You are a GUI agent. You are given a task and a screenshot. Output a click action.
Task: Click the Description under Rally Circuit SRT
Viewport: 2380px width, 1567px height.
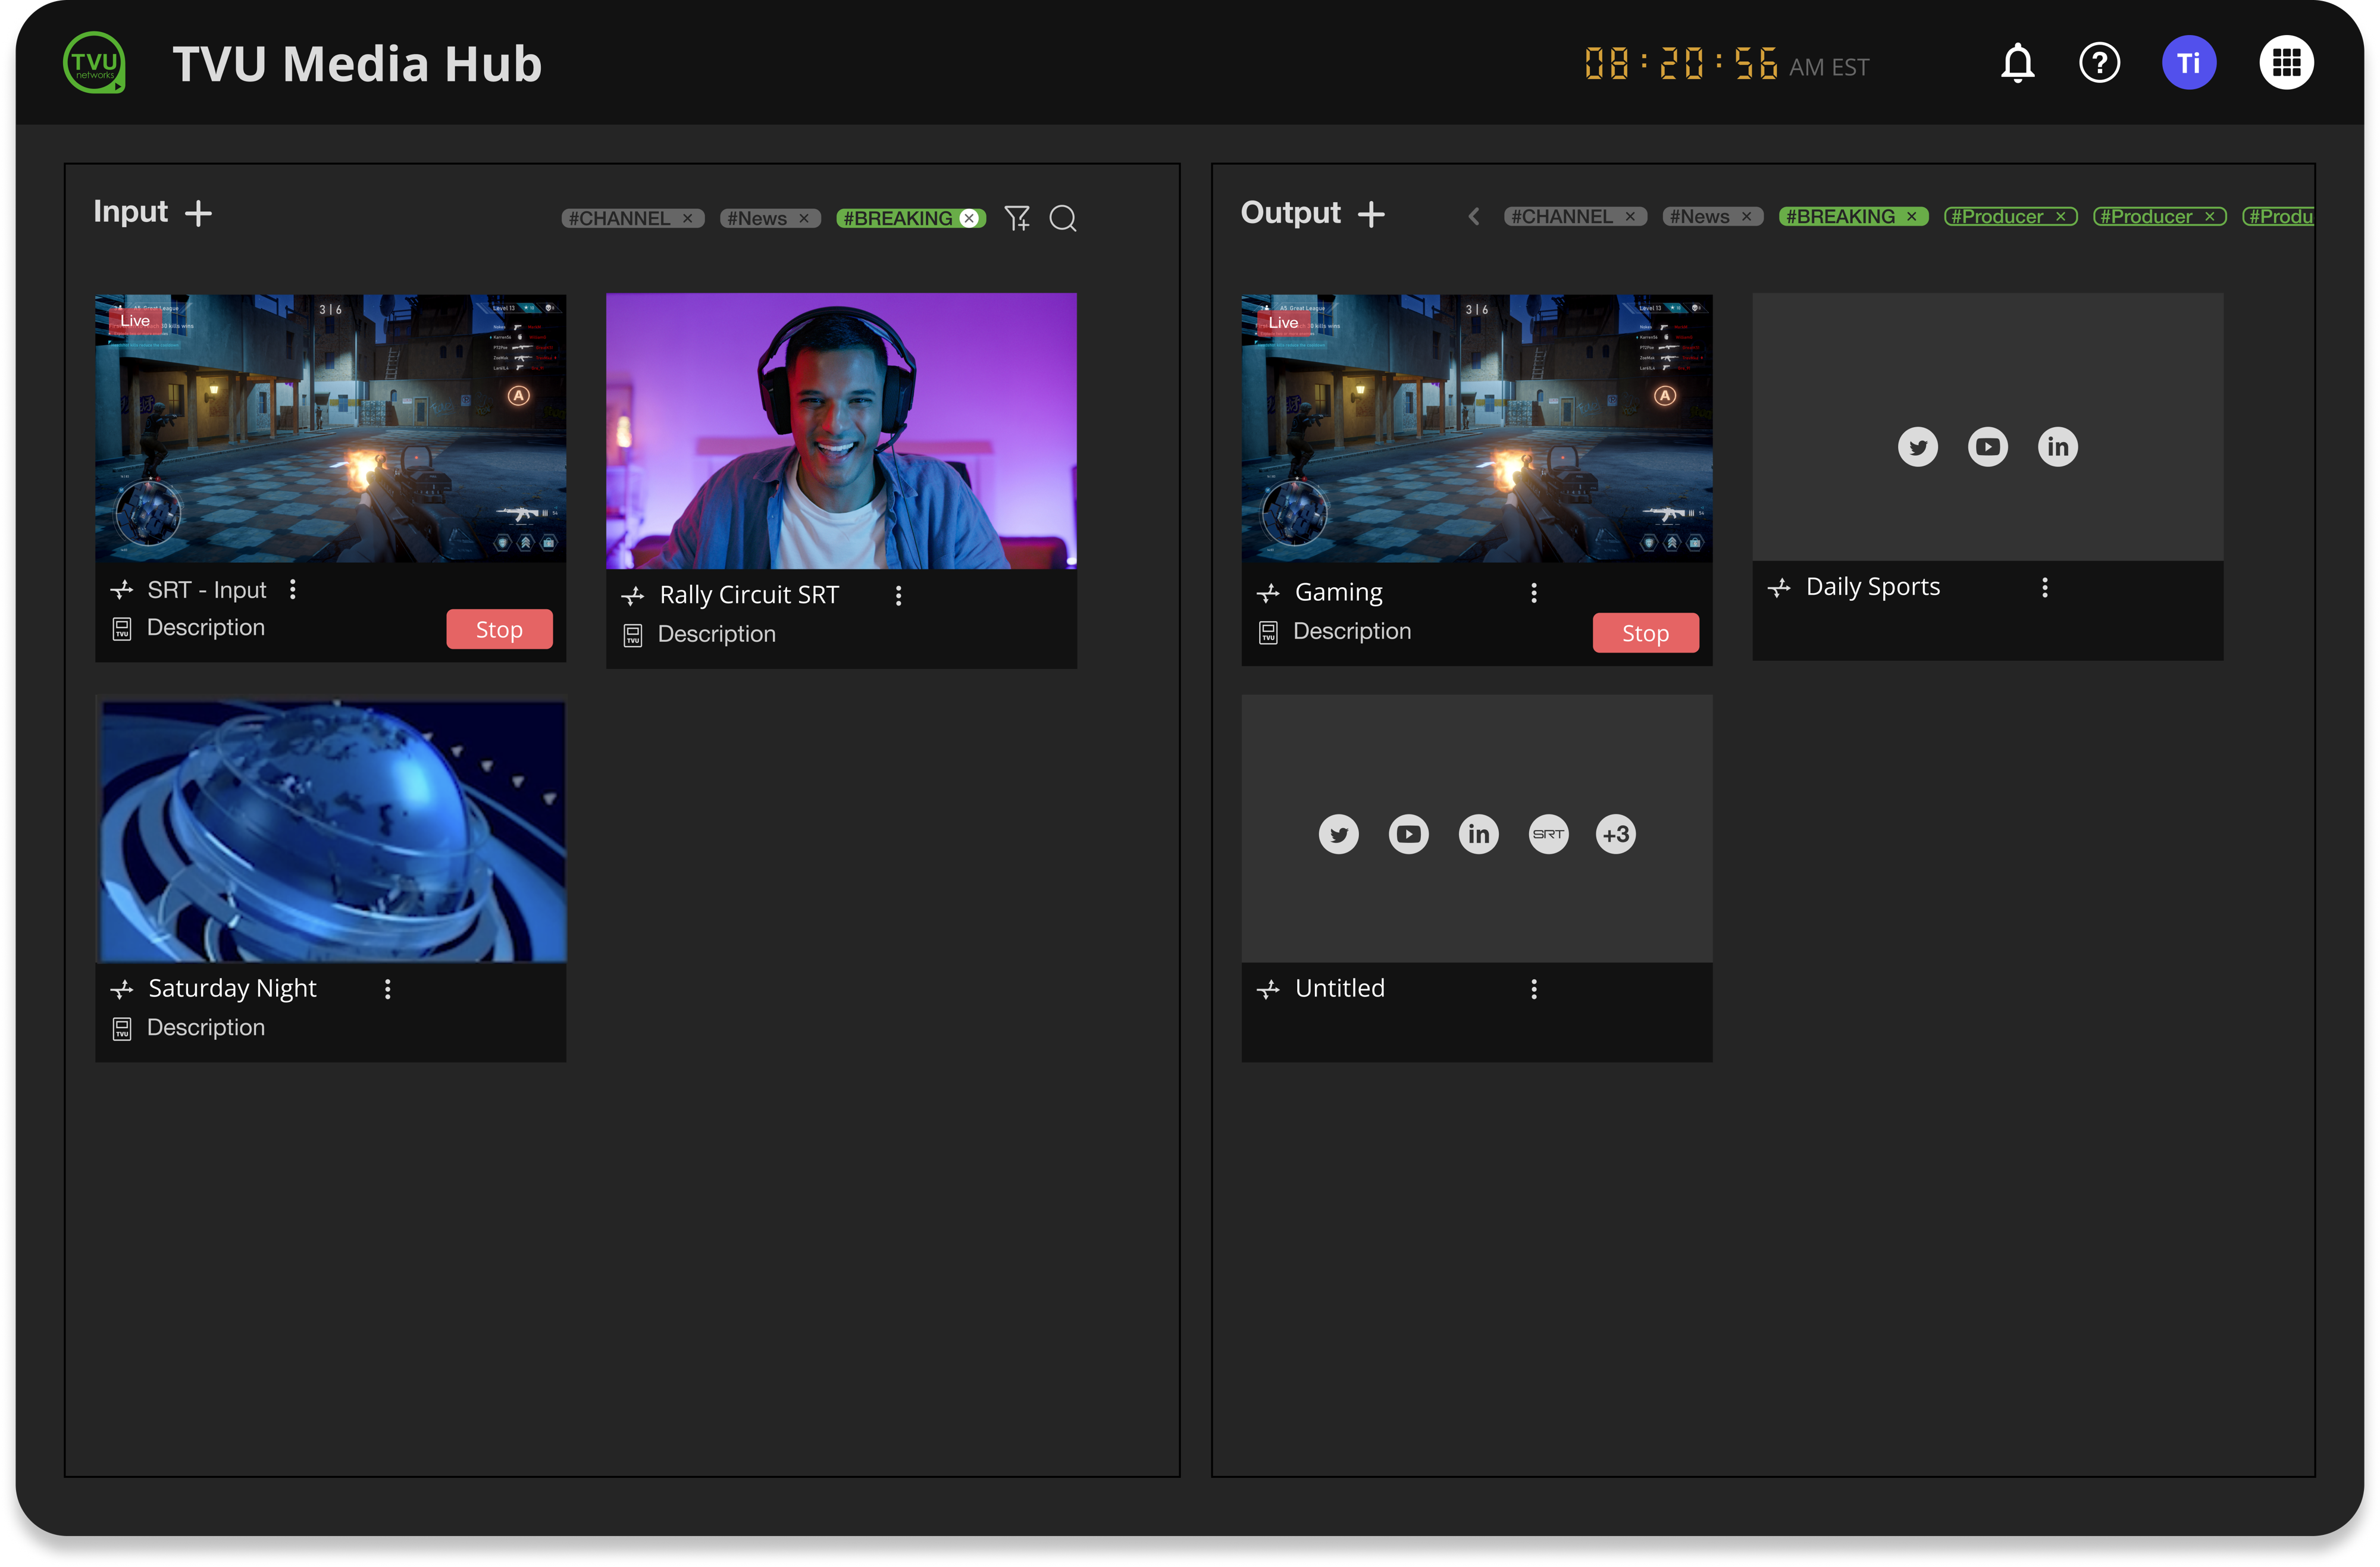717,634
